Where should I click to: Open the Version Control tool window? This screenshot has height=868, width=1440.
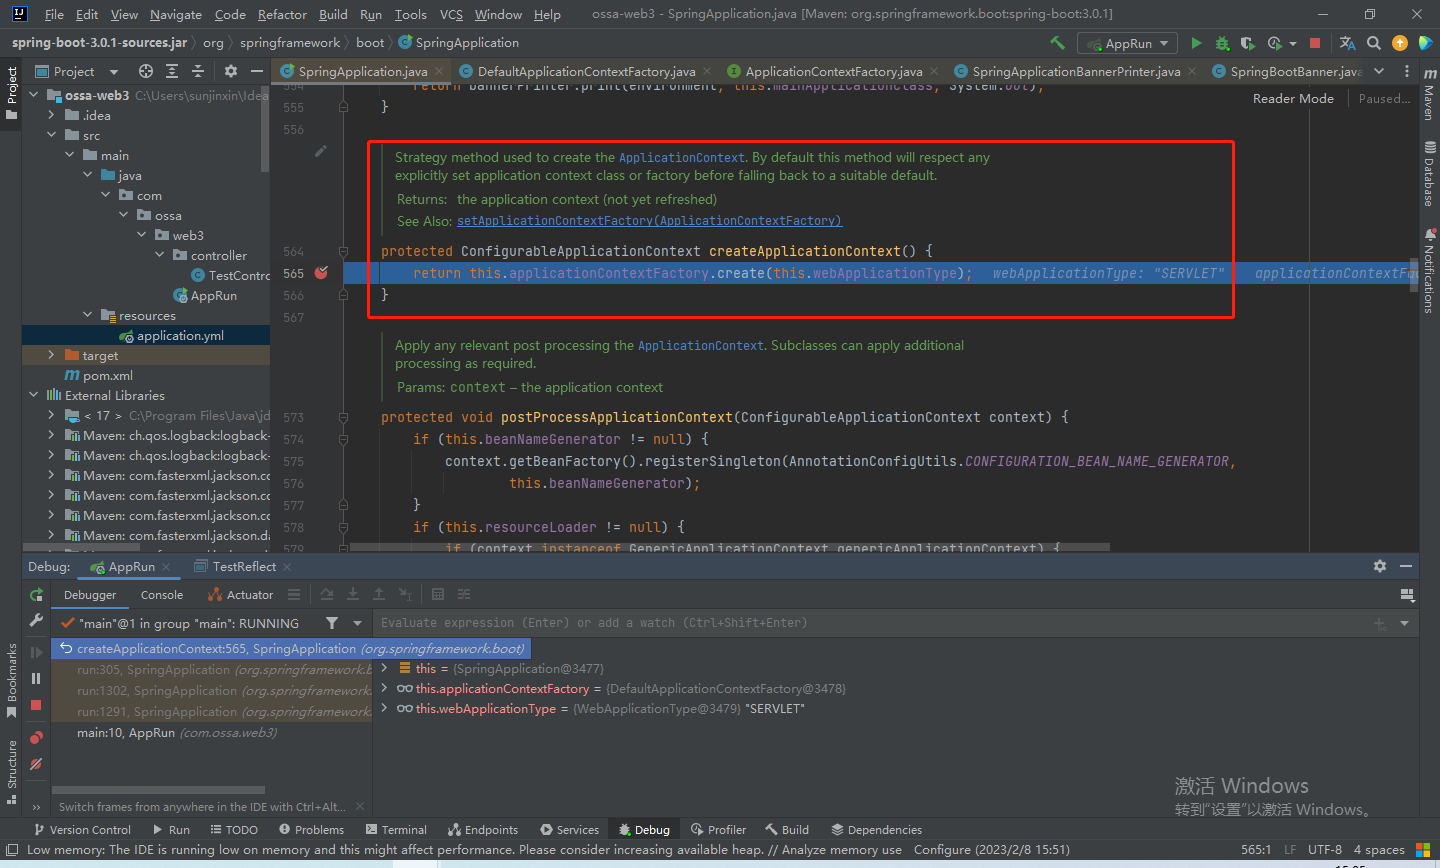pos(82,830)
